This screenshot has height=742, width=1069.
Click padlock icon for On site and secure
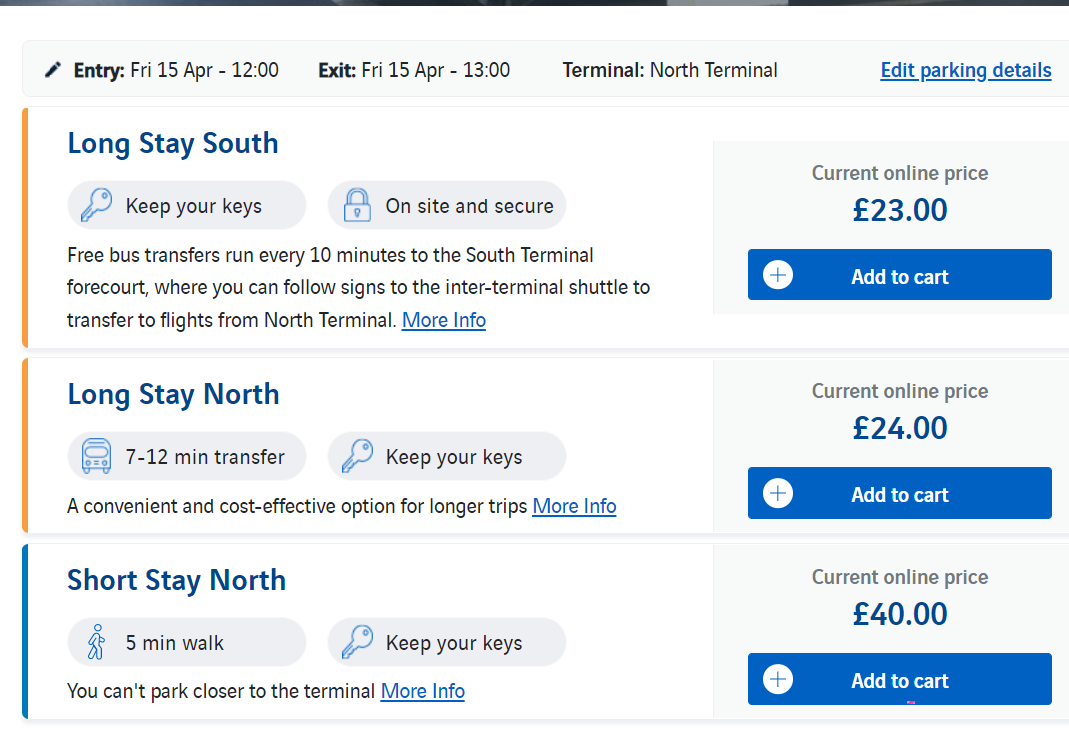click(x=357, y=205)
